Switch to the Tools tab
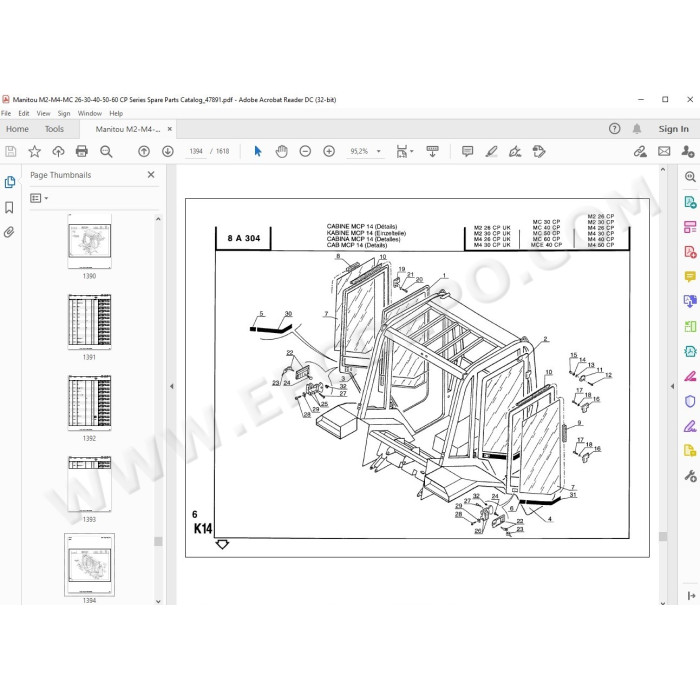This screenshot has width=700, height=700. tap(54, 129)
